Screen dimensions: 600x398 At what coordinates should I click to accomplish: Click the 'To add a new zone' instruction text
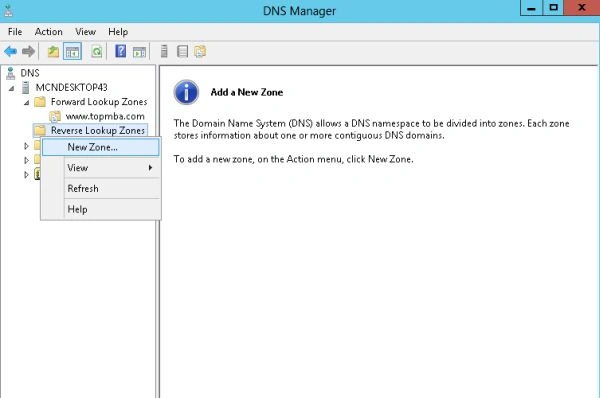click(x=293, y=159)
